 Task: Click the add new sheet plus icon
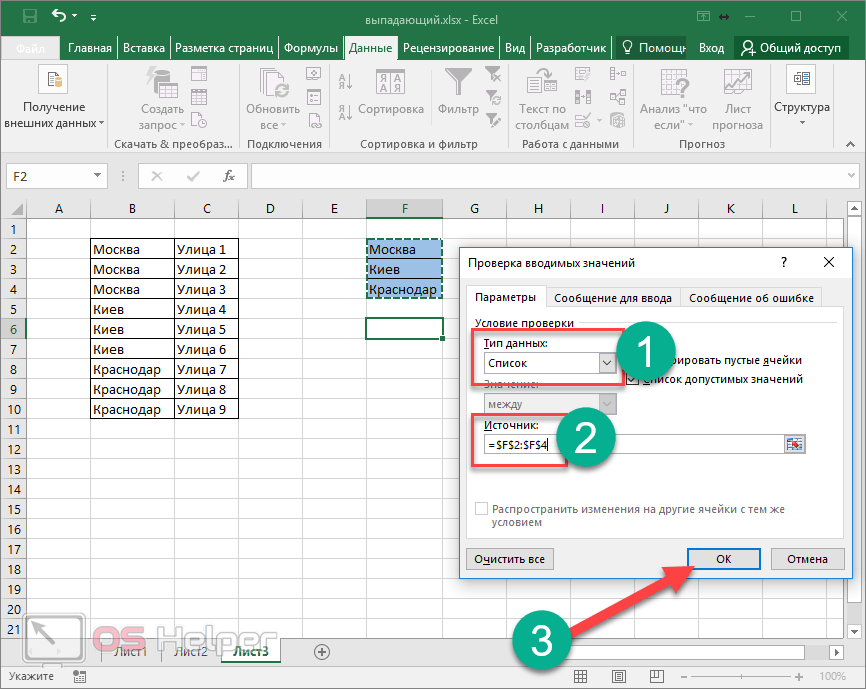322,651
